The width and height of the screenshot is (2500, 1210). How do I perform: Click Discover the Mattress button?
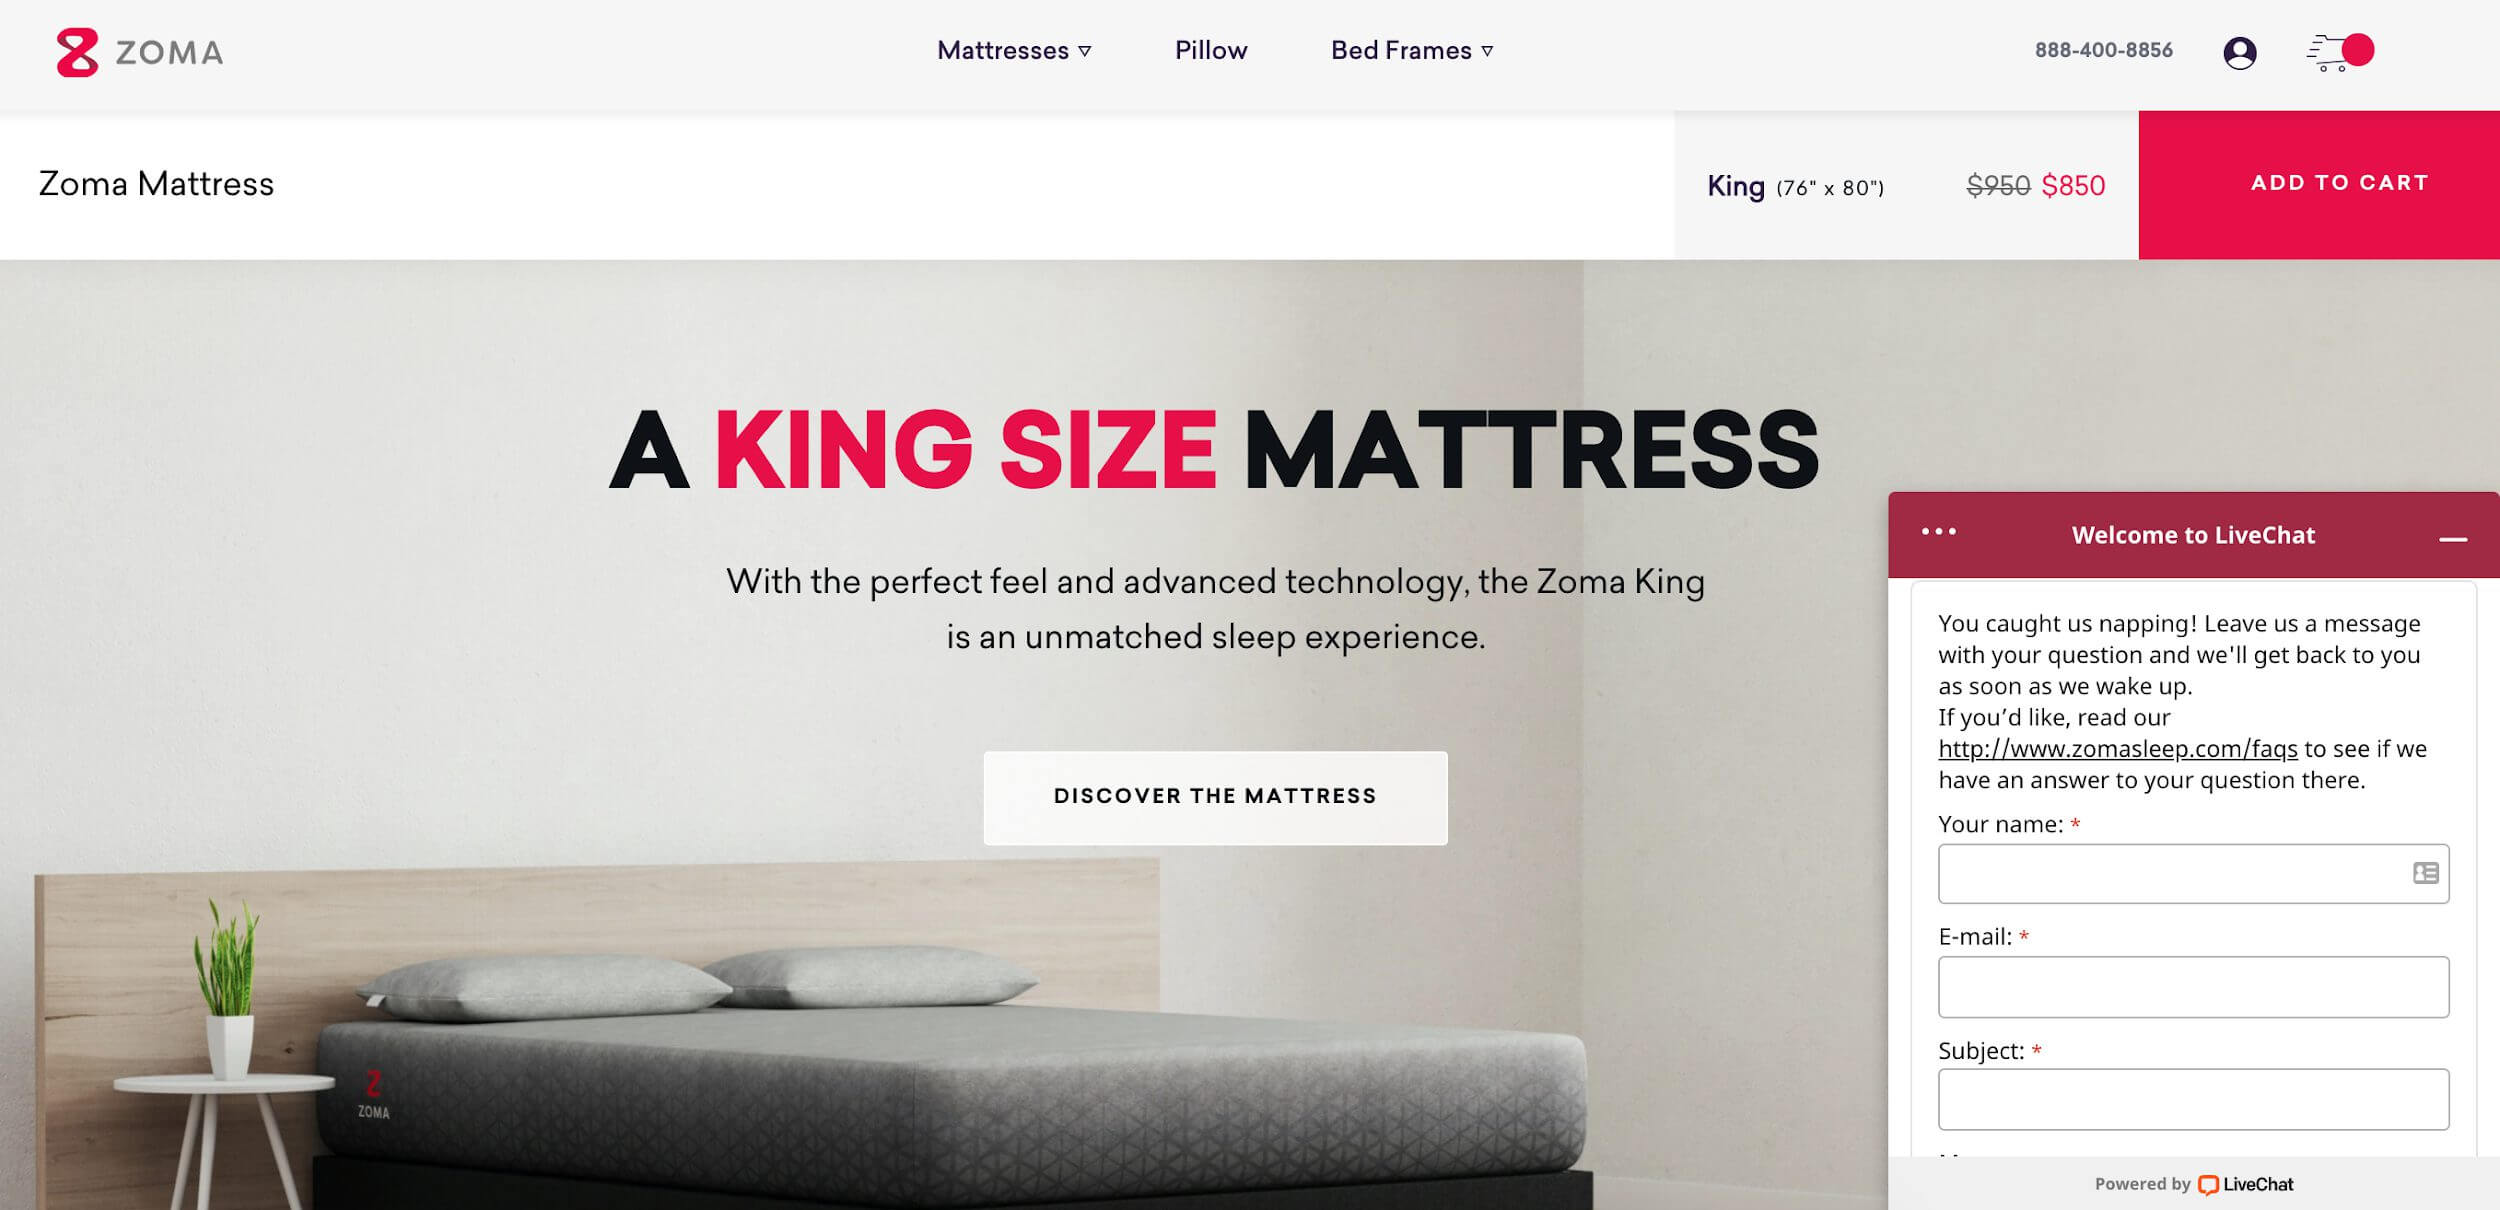click(1215, 797)
